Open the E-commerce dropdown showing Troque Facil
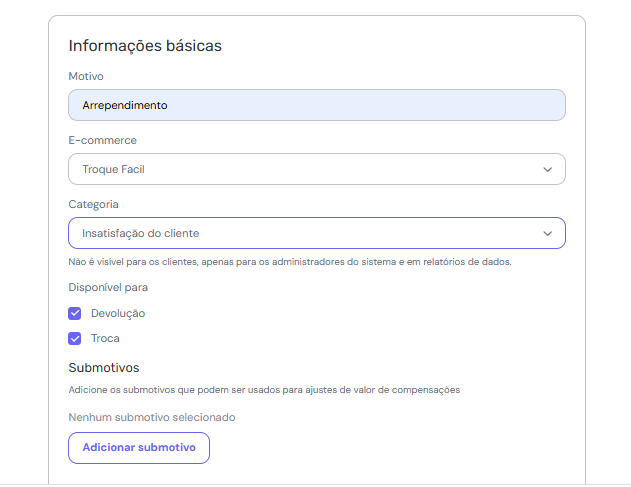The width and height of the screenshot is (631, 487). click(300, 169)
